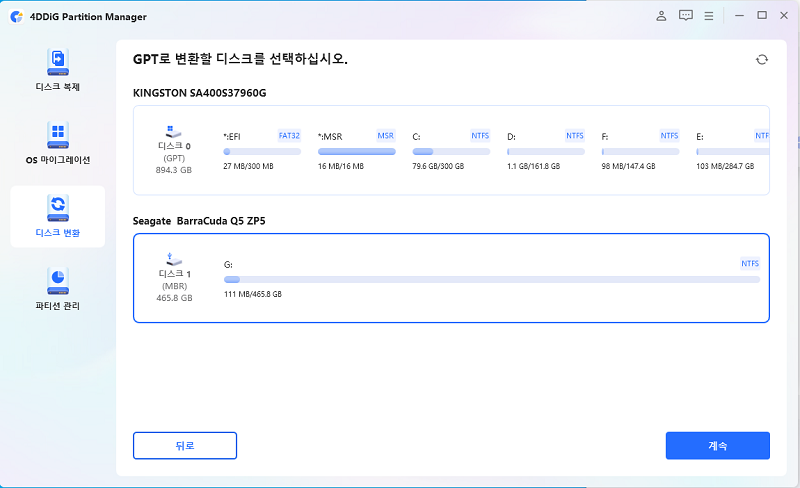
Task: Maximize the Partition Manager window
Action: 762,15
